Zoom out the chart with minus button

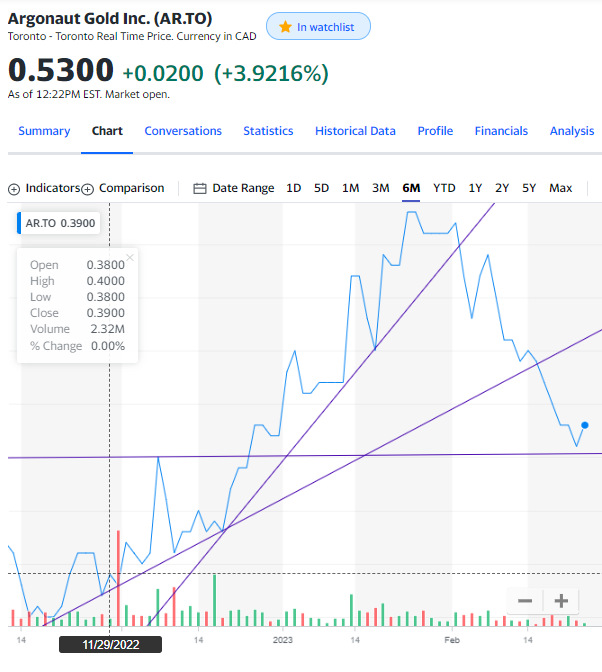tap(525, 601)
